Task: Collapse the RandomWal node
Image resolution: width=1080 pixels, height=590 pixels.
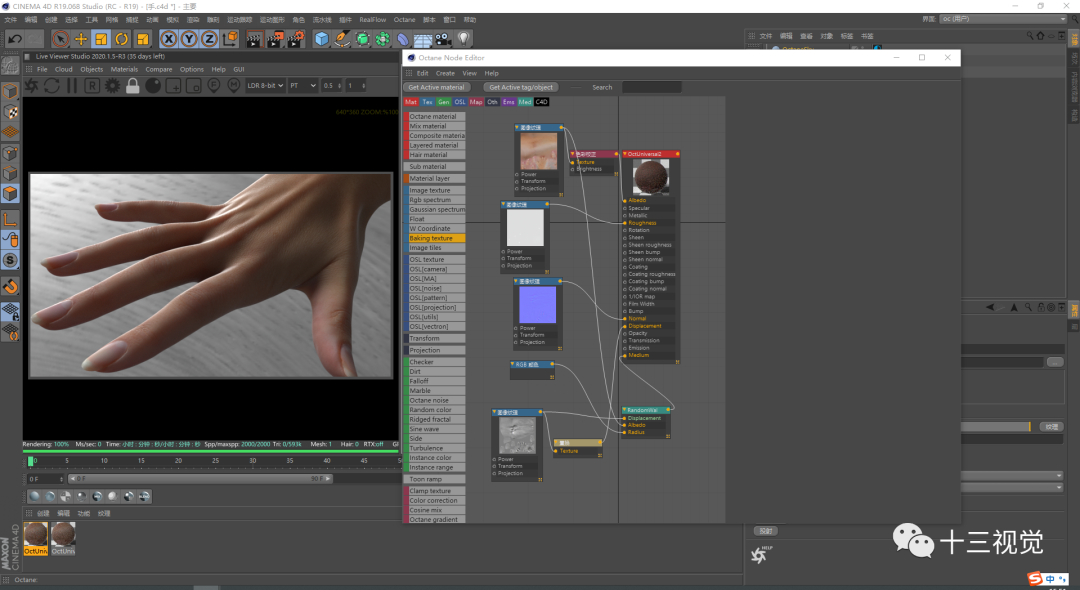Action: [x=625, y=410]
